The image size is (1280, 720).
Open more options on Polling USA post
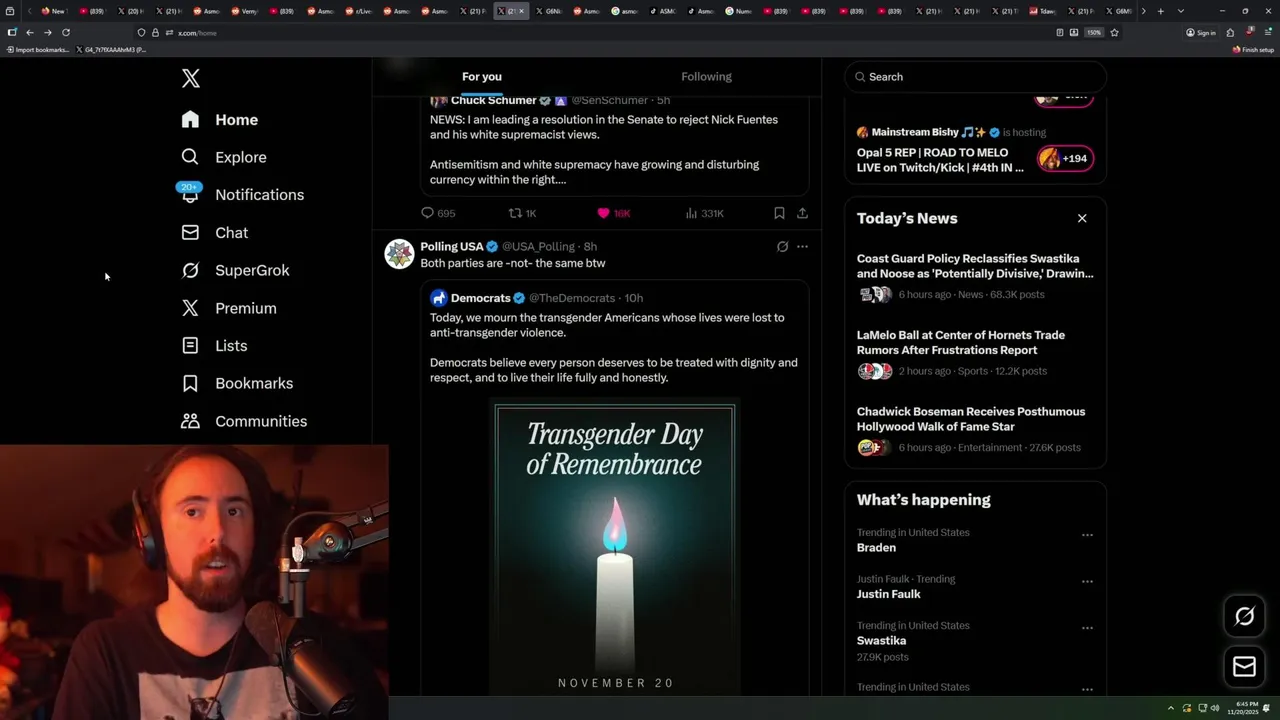(802, 246)
